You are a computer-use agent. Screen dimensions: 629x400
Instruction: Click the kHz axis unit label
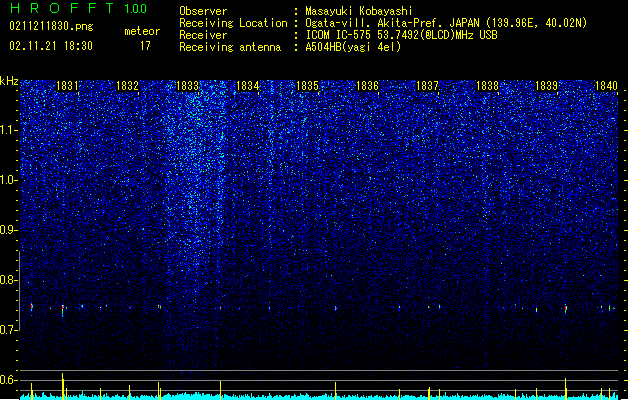(x=9, y=81)
